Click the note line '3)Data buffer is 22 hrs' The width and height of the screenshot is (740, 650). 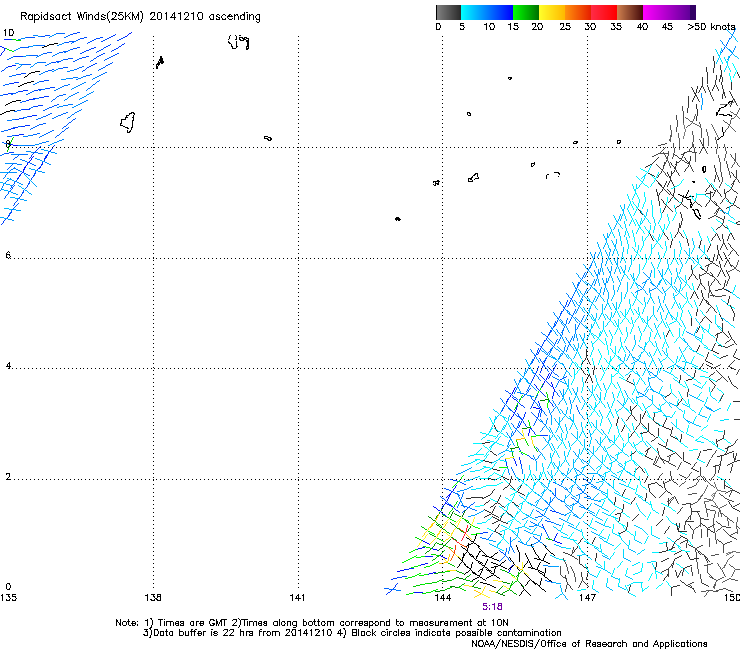pyautogui.click(x=352, y=633)
